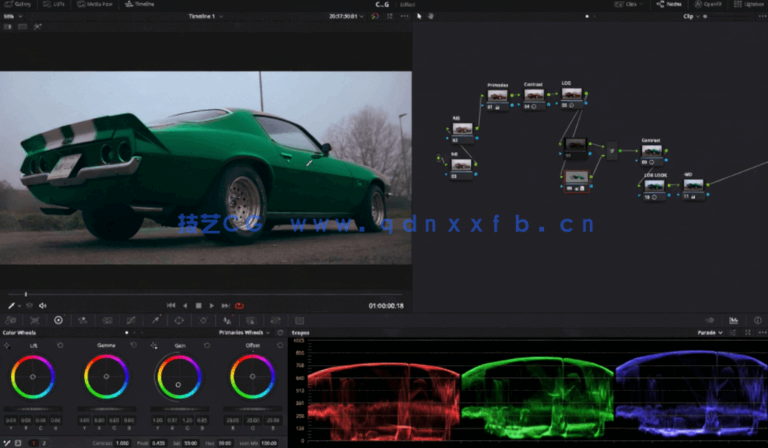Open the Blur palette

[x=227, y=321]
